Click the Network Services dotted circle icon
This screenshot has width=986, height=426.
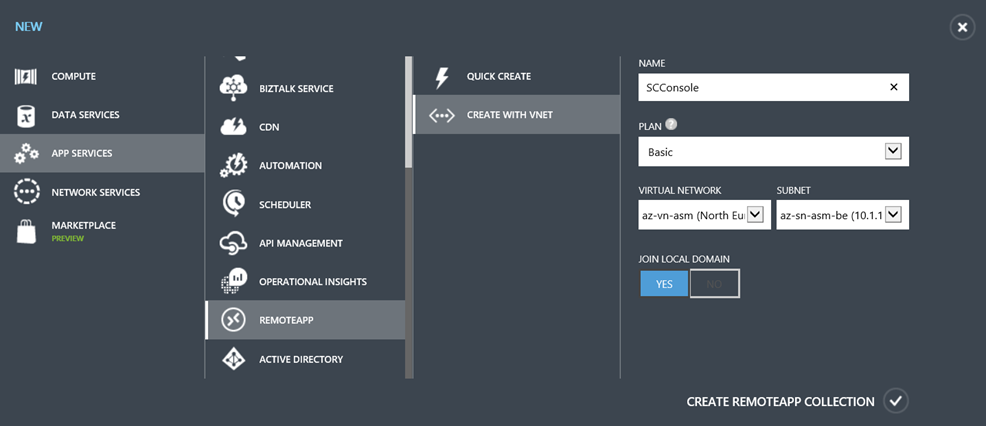27,193
